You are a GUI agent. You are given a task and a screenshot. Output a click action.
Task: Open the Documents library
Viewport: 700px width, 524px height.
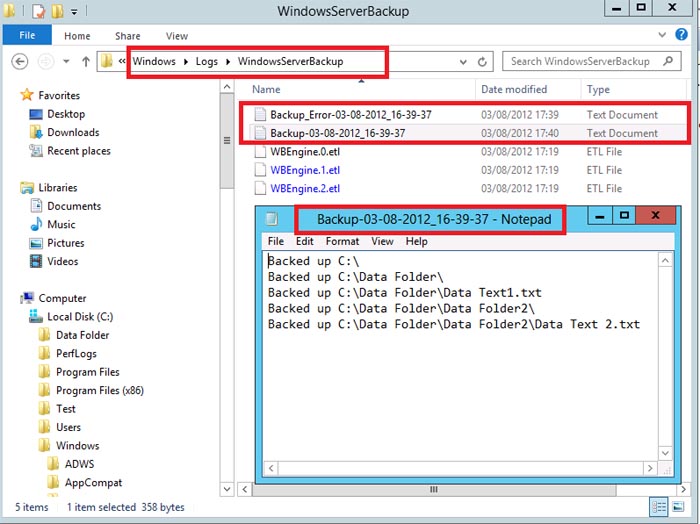point(74,206)
